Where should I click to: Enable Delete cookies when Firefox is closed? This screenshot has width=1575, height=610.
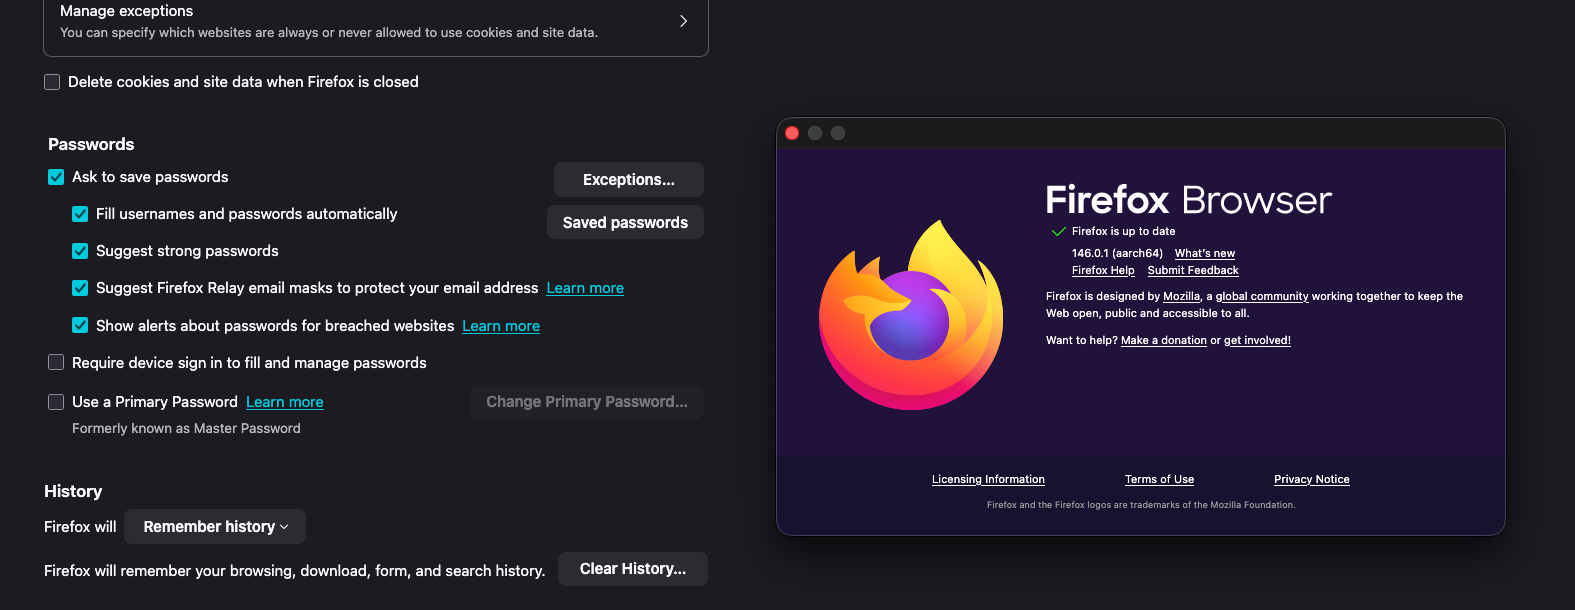52,82
